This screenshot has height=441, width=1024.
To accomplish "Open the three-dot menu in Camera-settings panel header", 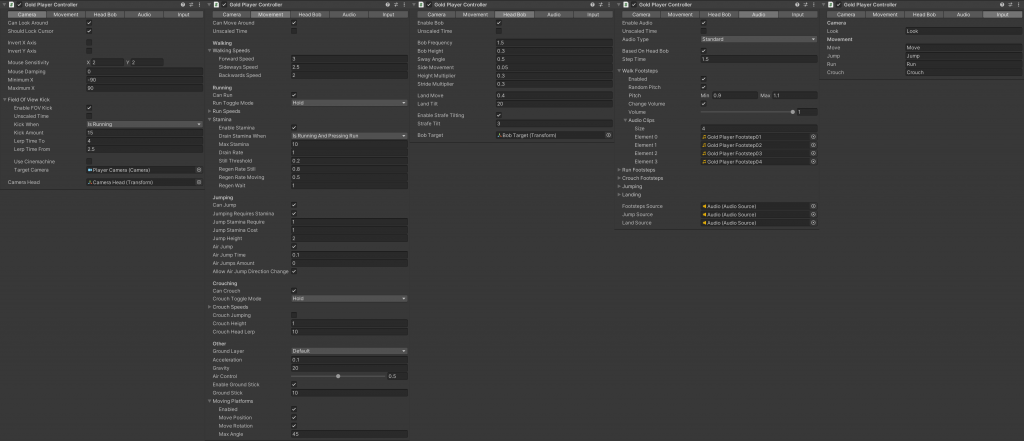I will (x=199, y=5).
